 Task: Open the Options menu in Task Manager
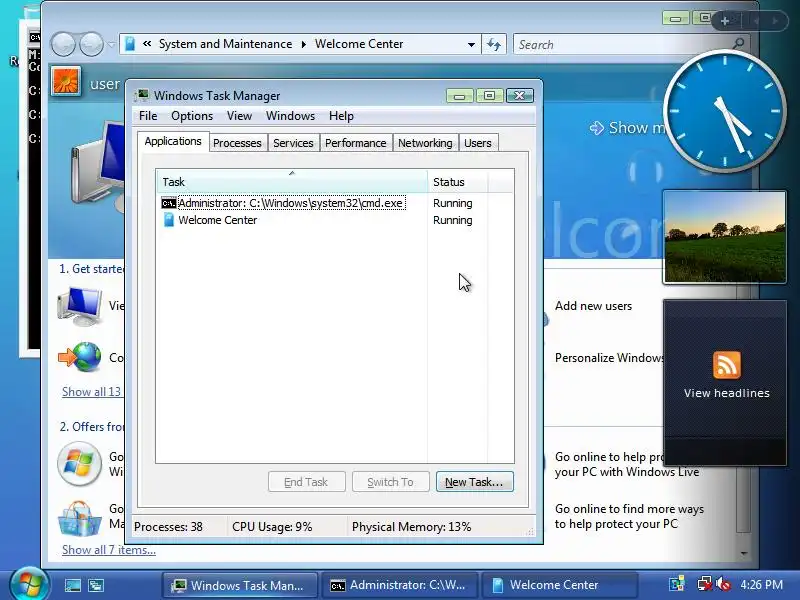192,116
